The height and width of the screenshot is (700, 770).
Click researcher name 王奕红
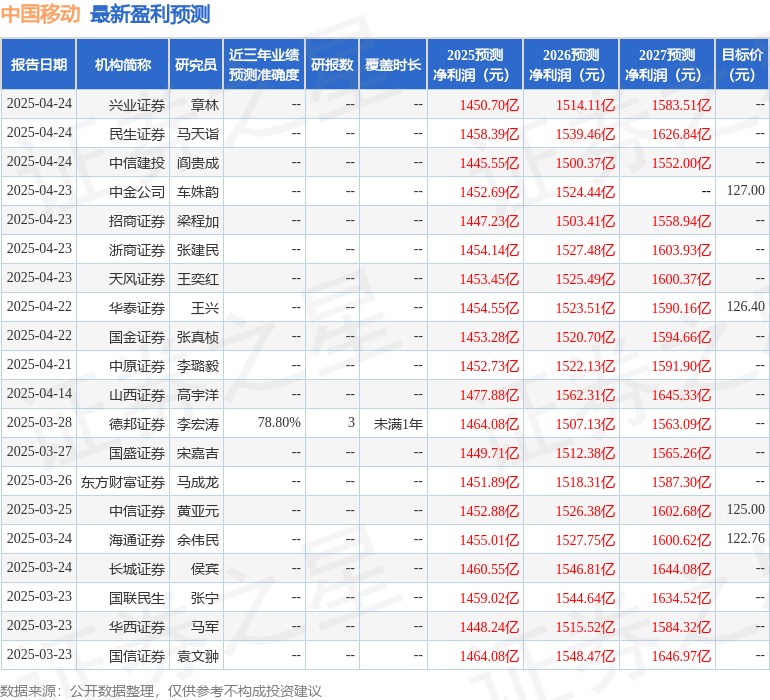click(198, 279)
